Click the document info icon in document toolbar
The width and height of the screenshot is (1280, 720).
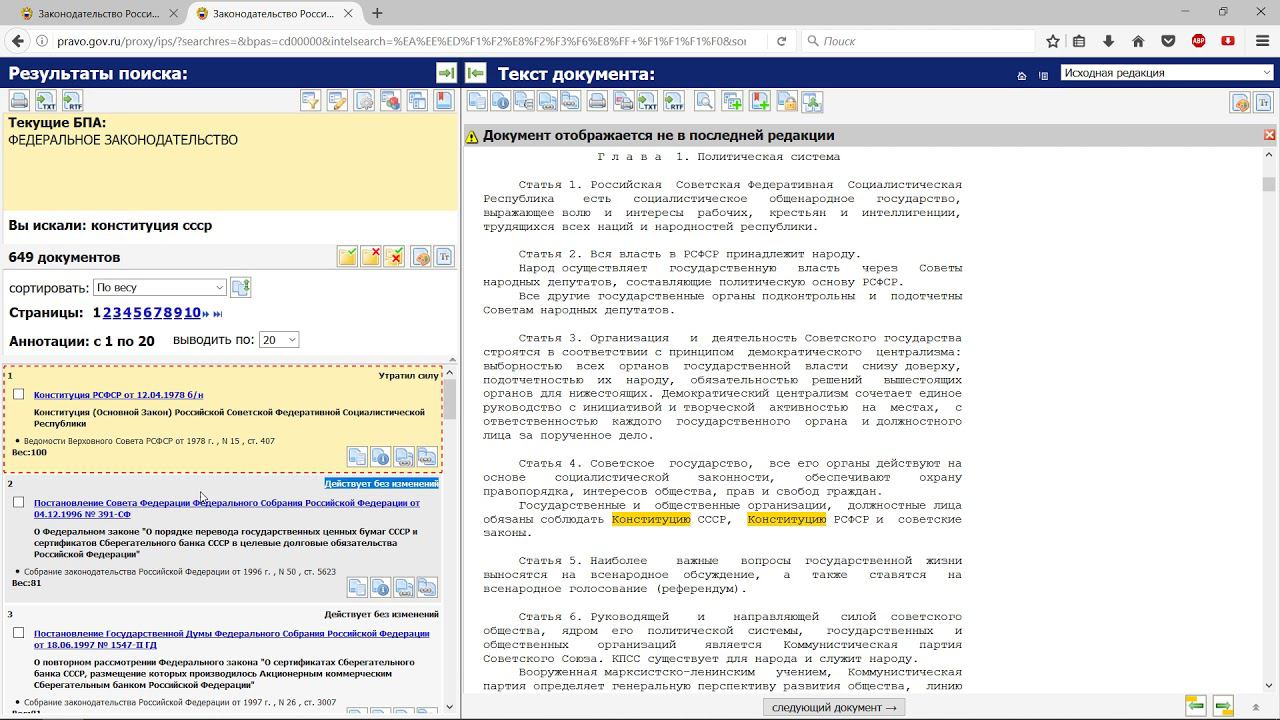(500, 101)
